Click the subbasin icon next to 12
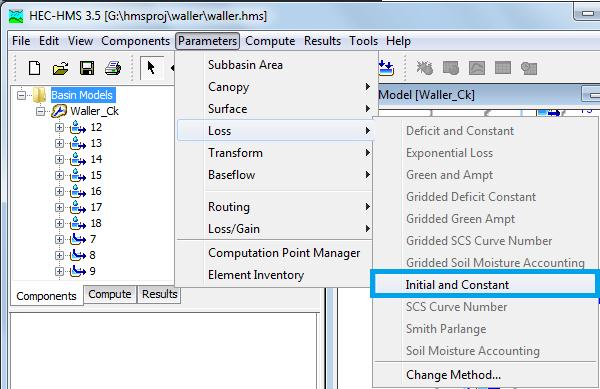 point(78,127)
